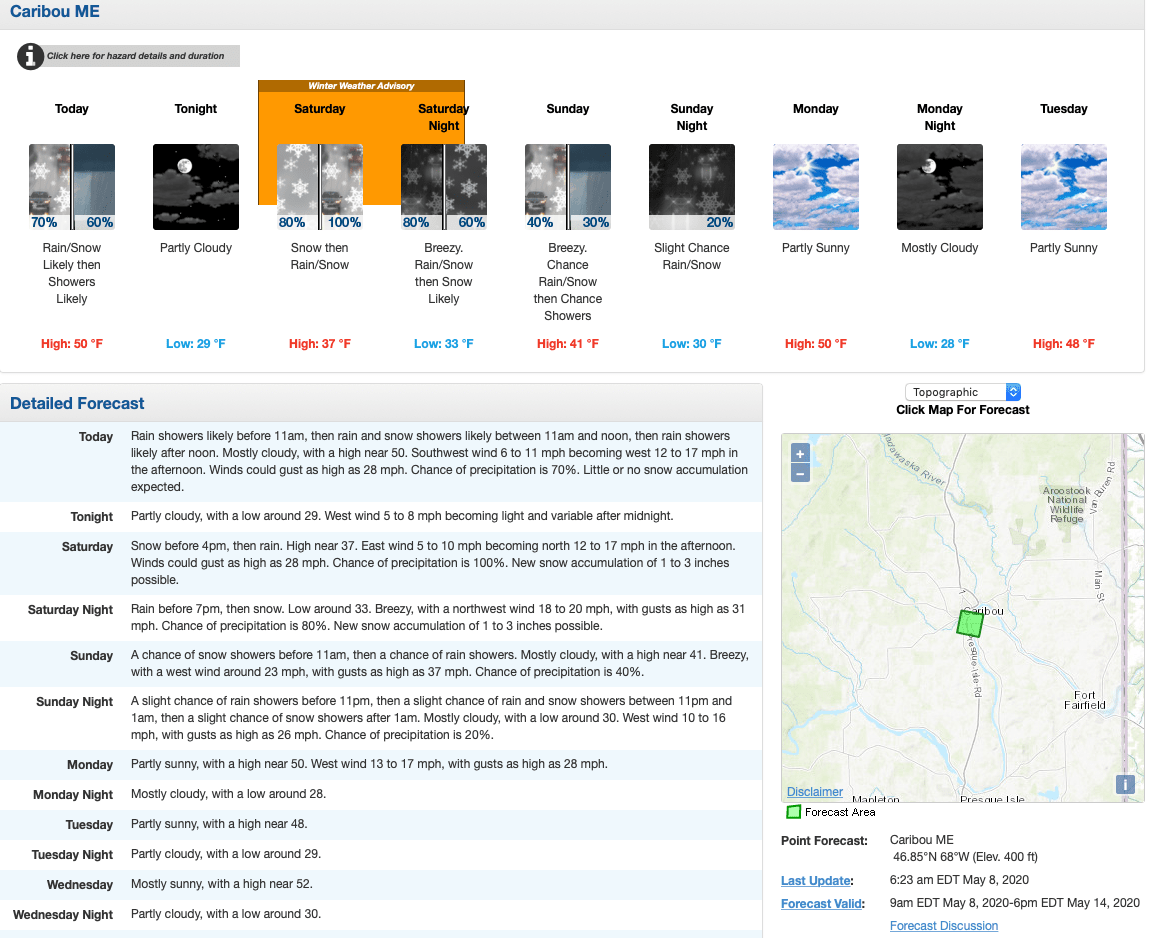Click 'Mostly cloudy, with a low around 28.' text
1153x938 pixels.
coord(228,794)
